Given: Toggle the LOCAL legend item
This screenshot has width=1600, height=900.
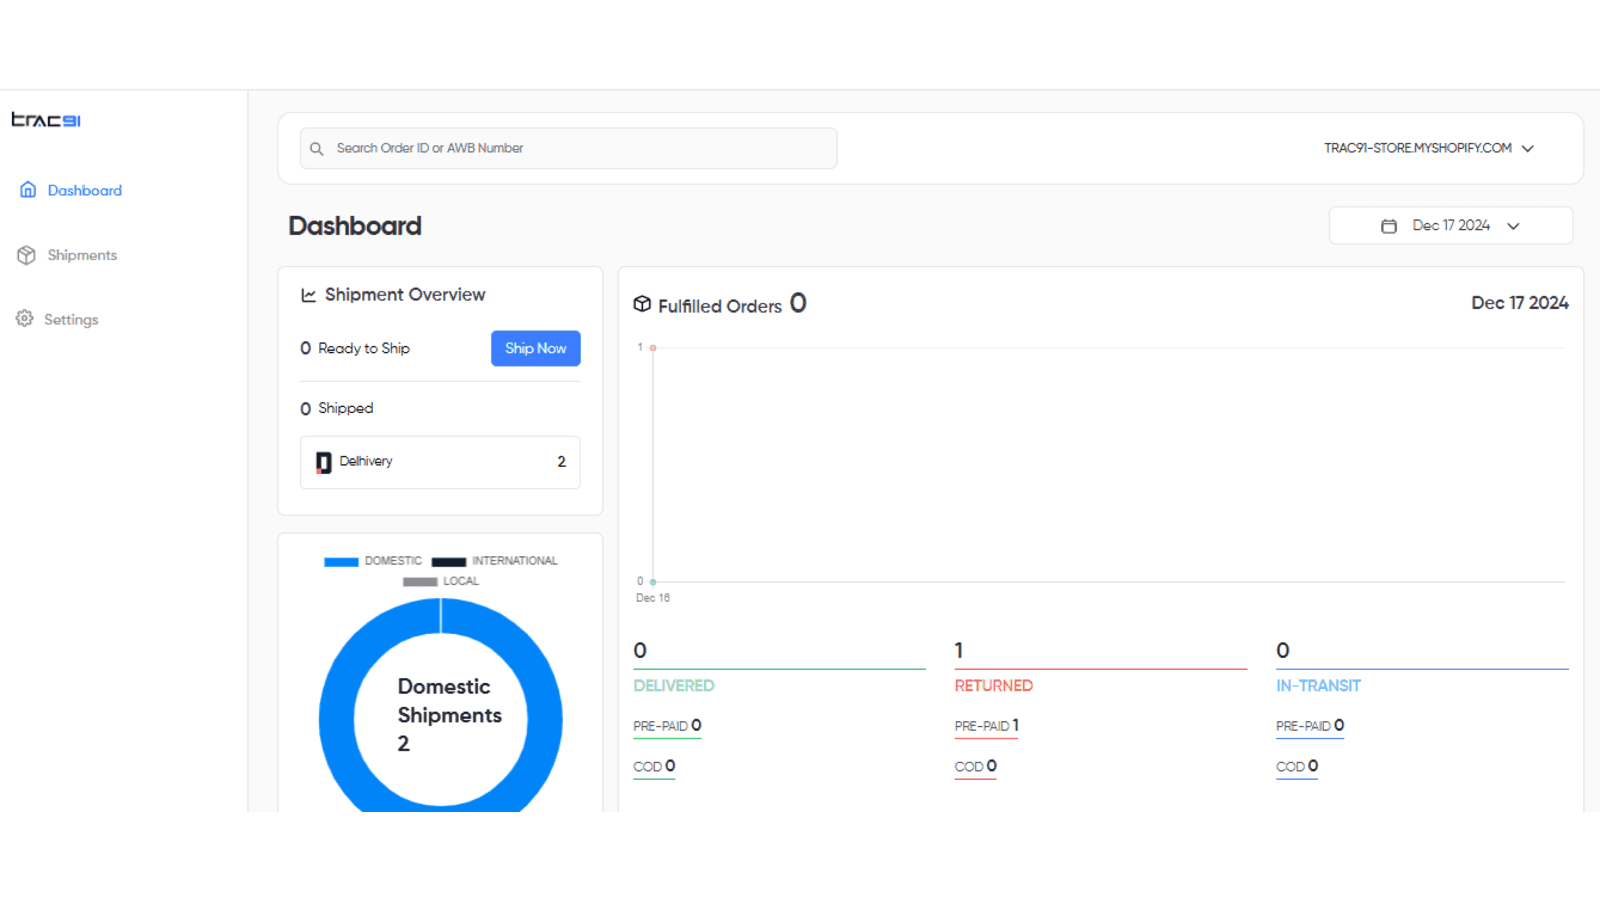Looking at the screenshot, I should coord(441,581).
